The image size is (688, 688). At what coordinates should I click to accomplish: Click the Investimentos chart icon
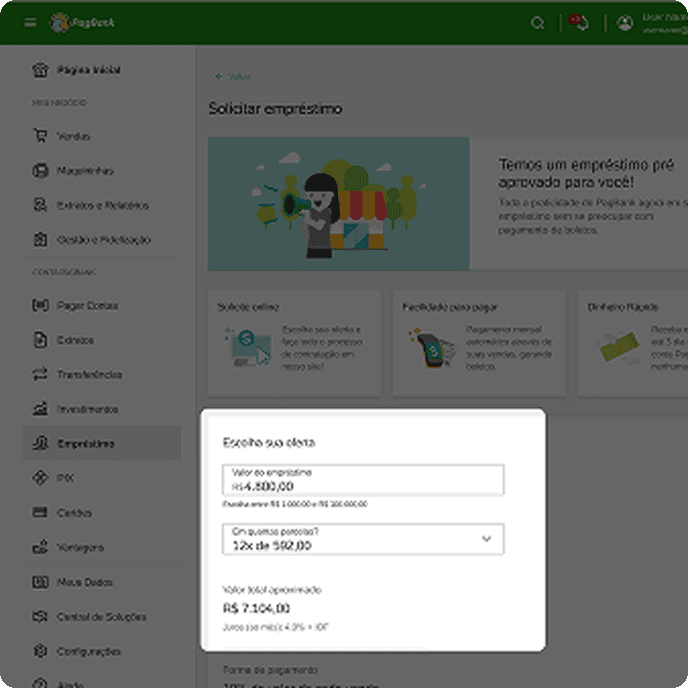click(x=40, y=409)
